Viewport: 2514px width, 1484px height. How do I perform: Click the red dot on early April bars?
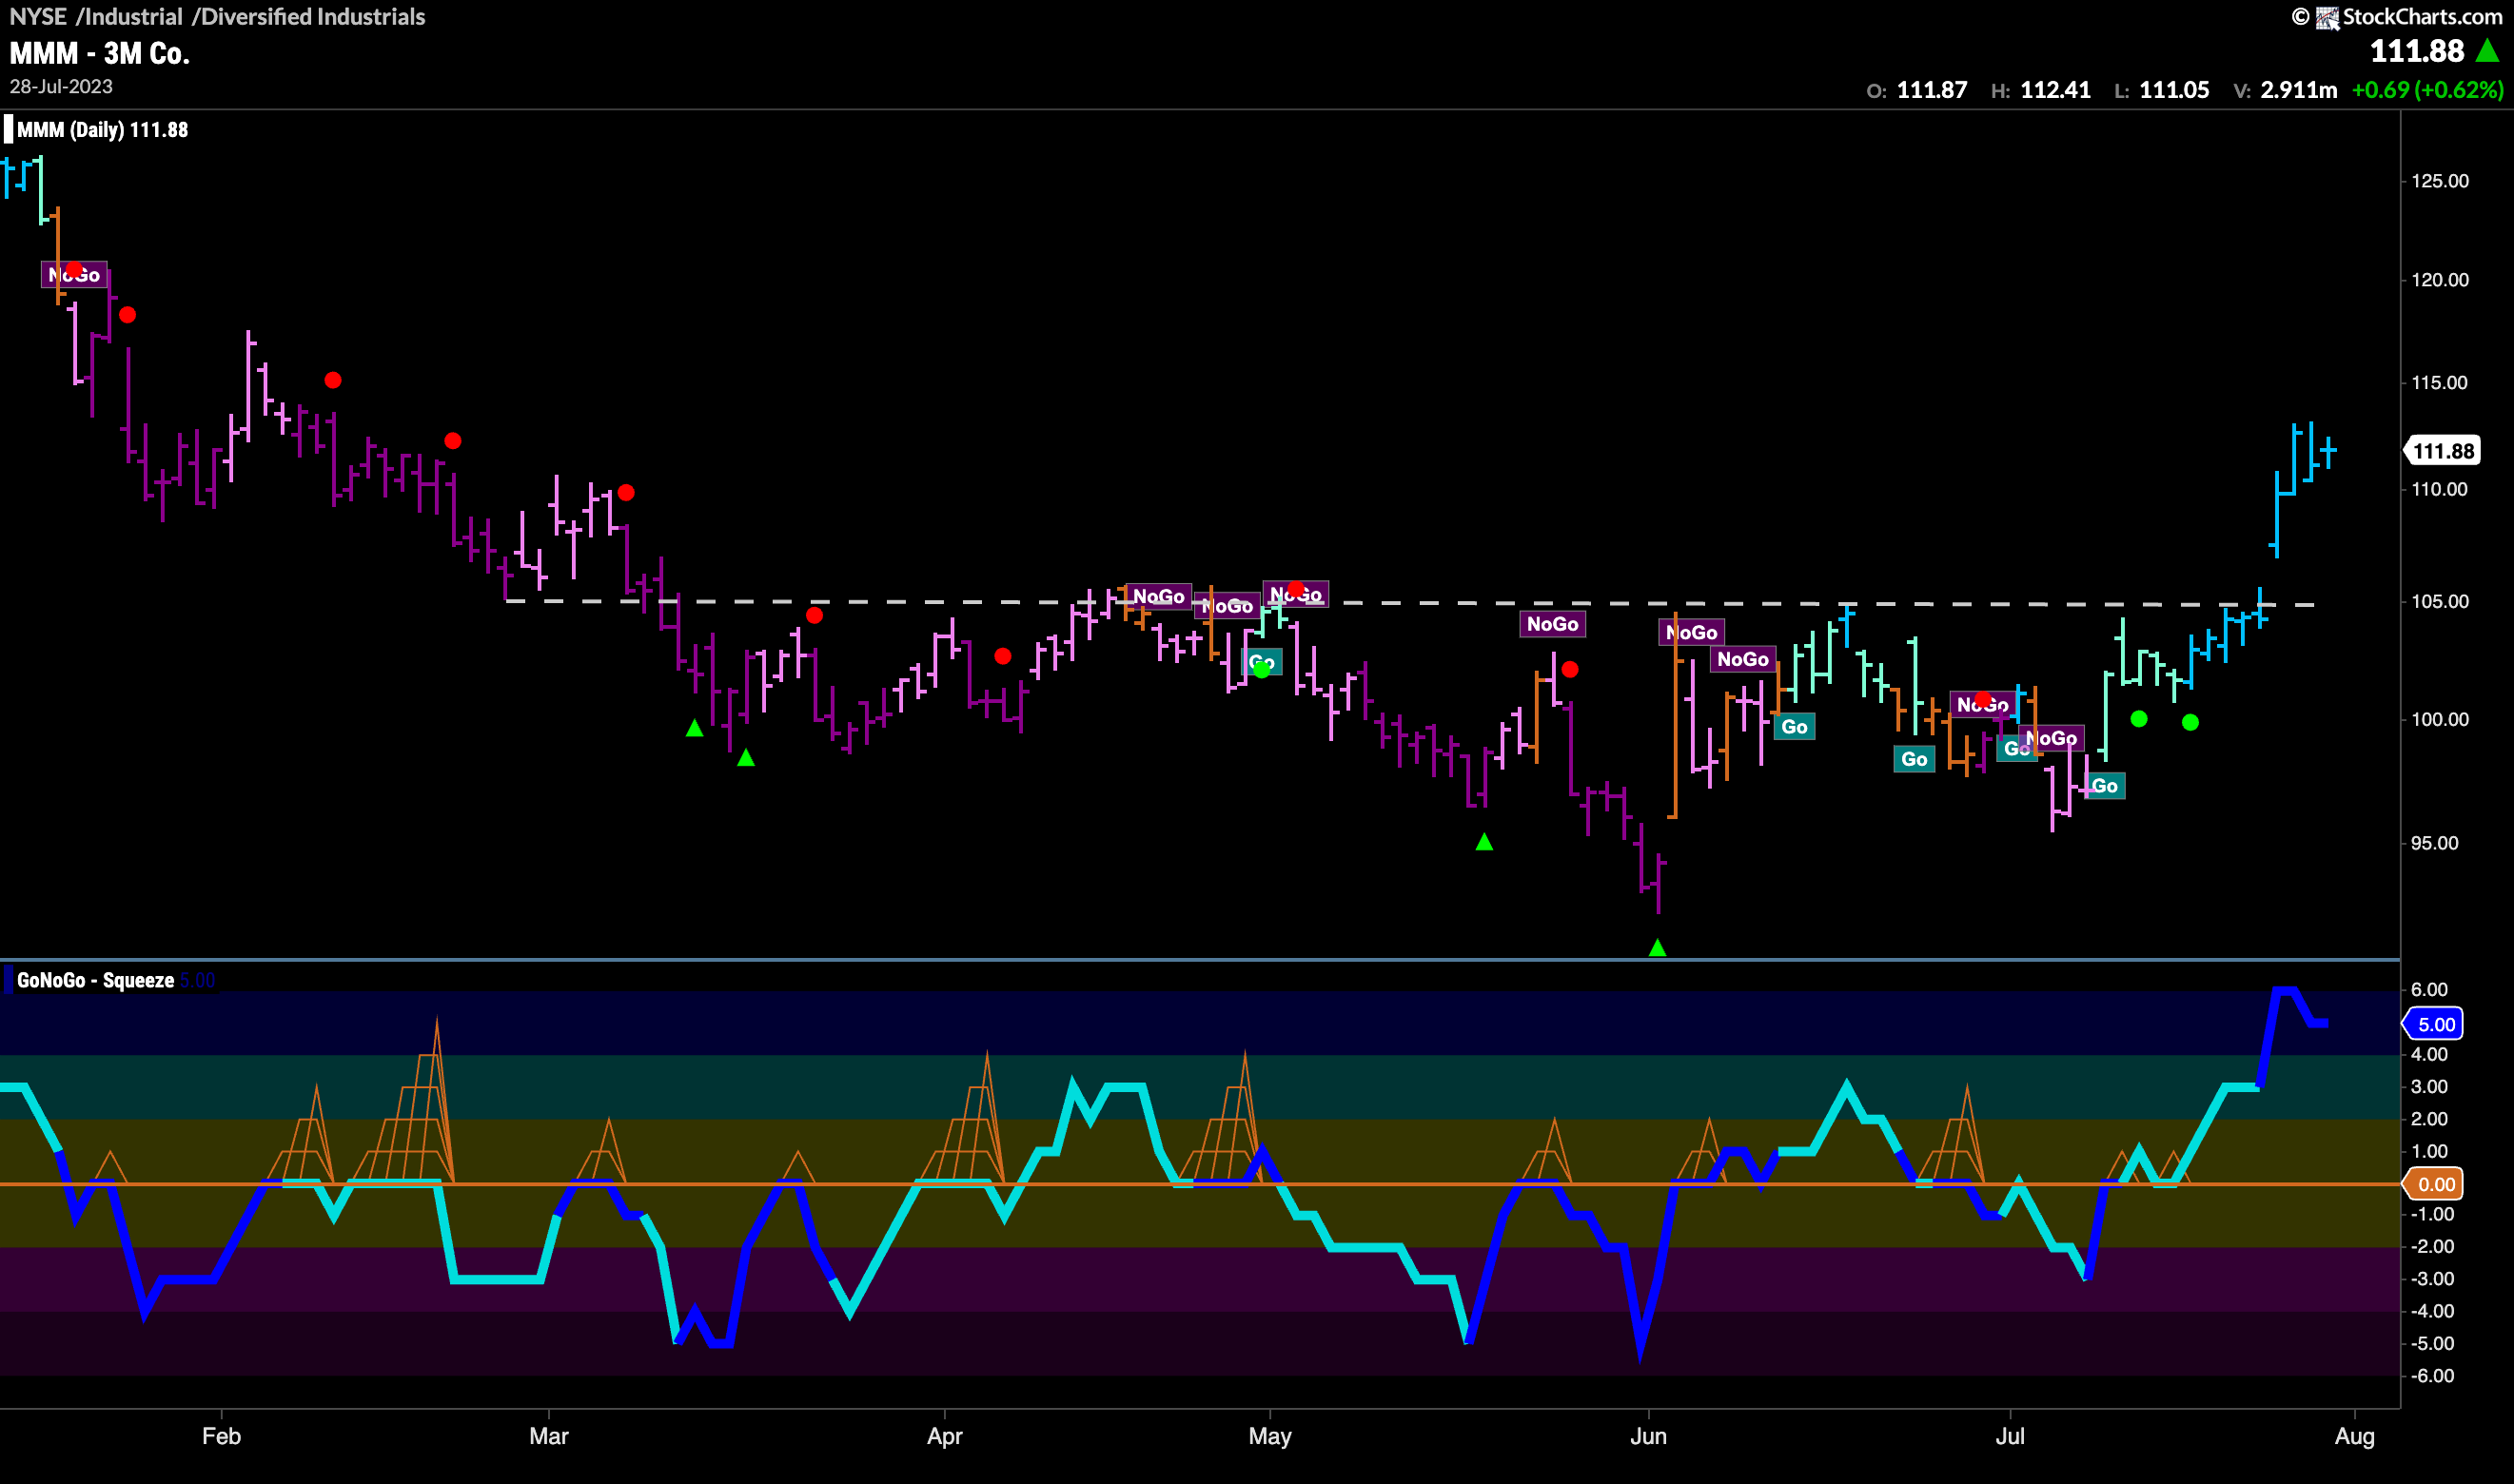coord(1003,656)
